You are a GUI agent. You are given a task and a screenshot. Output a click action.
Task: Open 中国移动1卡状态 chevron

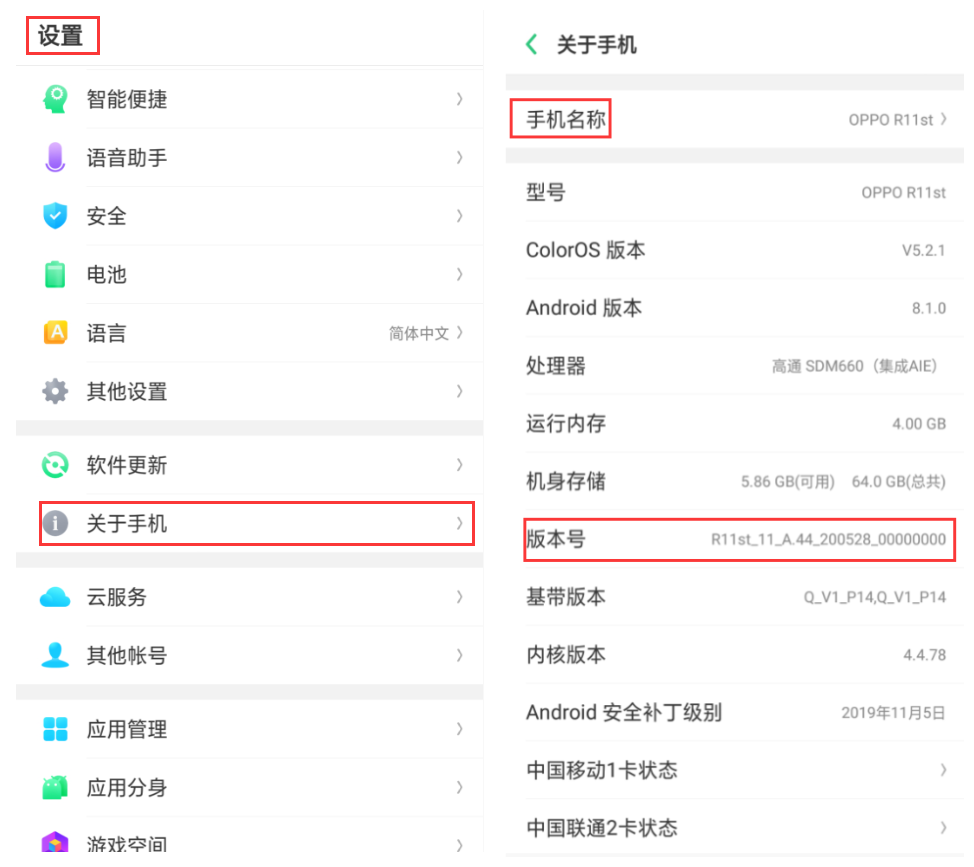pos(944,770)
